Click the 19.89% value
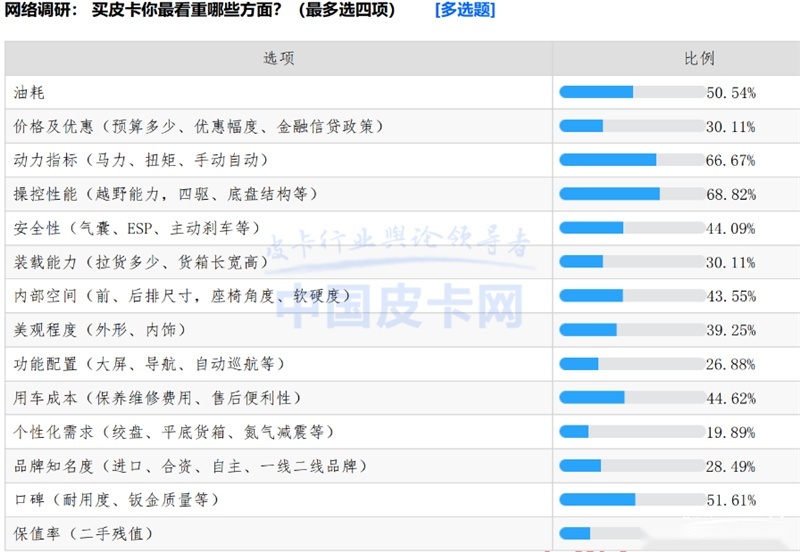The width and height of the screenshot is (800, 552). point(731,433)
